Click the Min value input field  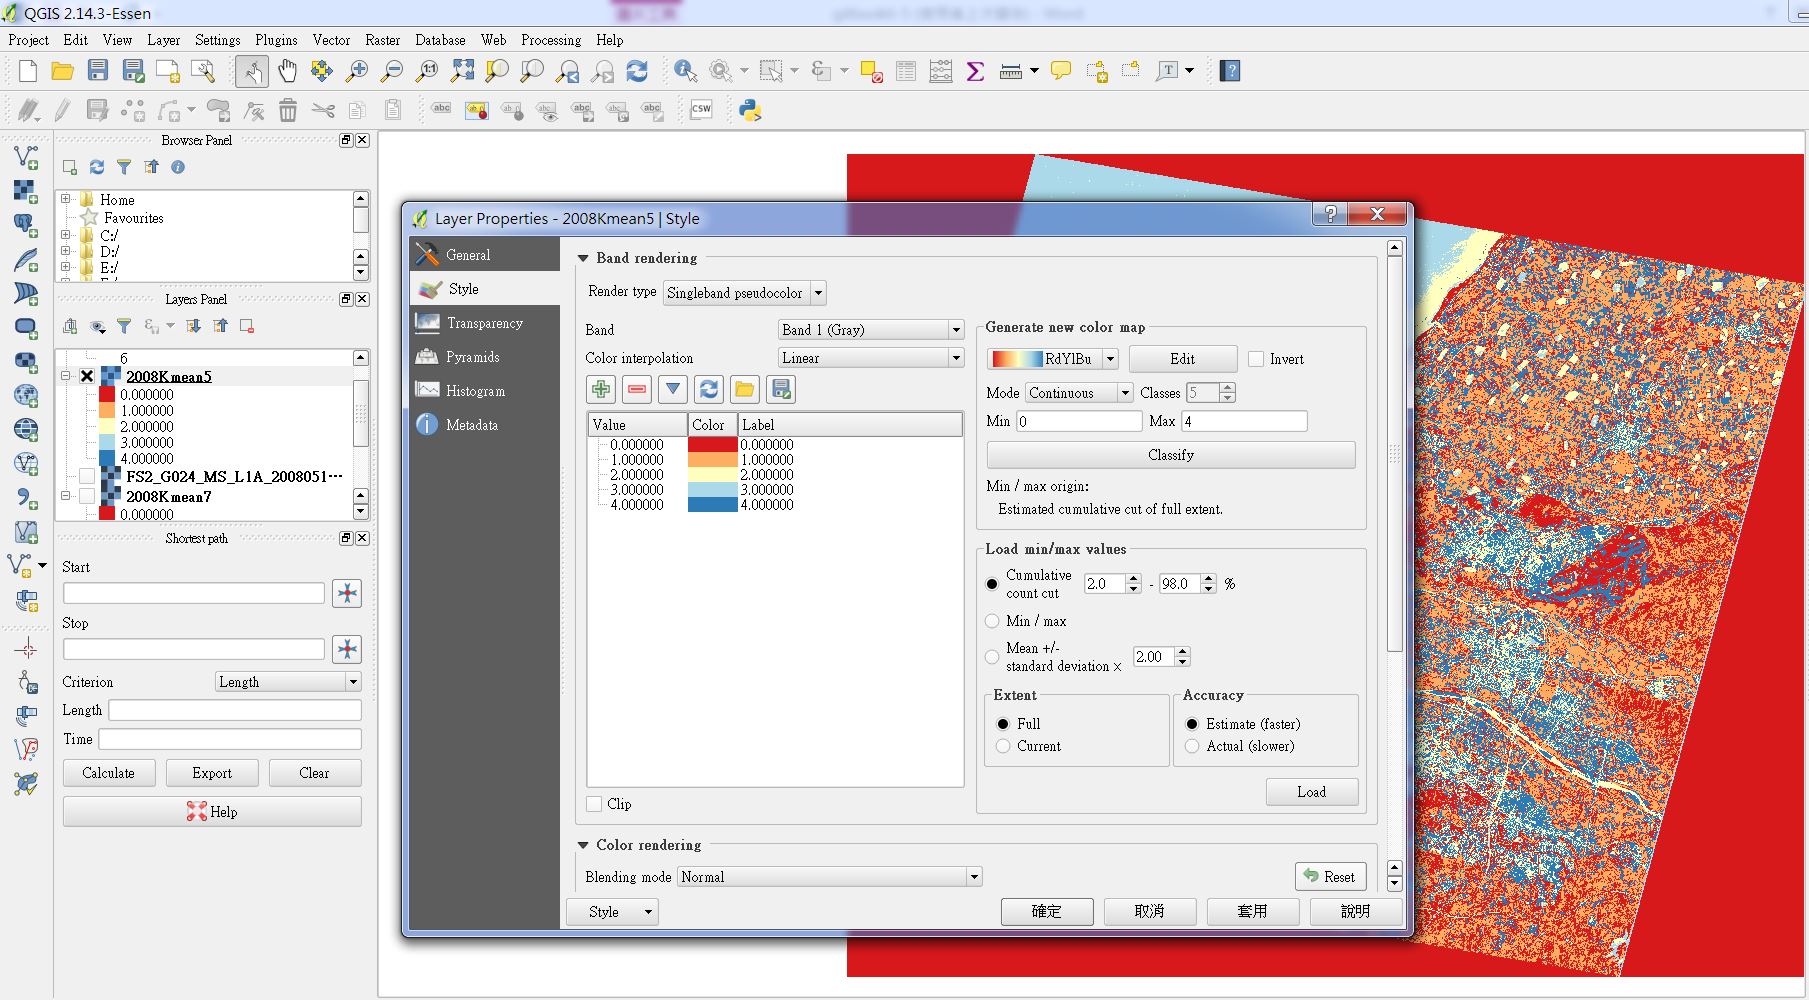pyautogui.click(x=1079, y=421)
